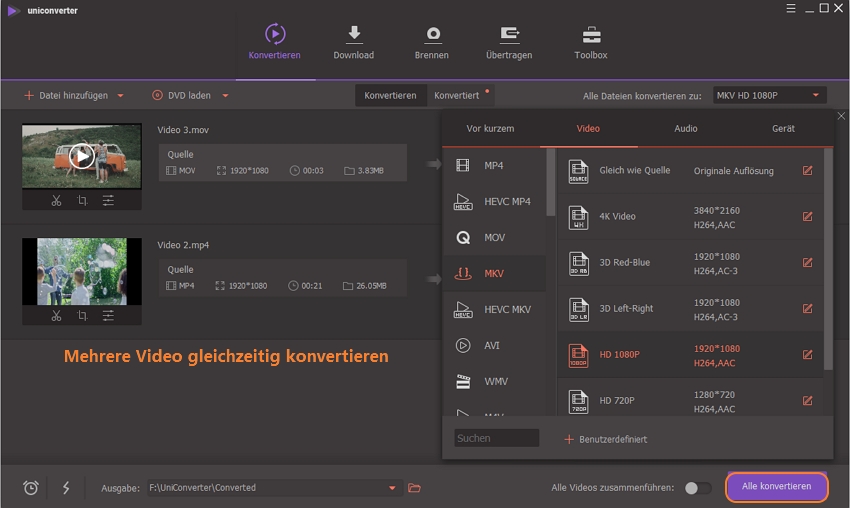Open effect settings icon for Video 2.mp4
Image resolution: width=850 pixels, height=508 pixels.
click(x=108, y=316)
